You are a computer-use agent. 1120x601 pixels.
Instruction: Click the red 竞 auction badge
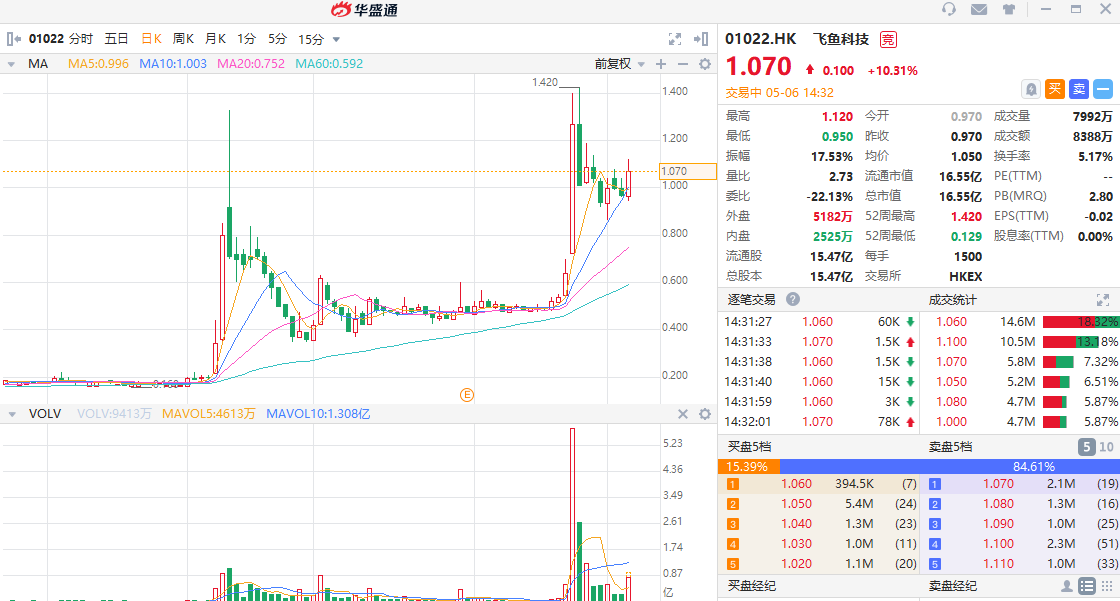(888, 39)
